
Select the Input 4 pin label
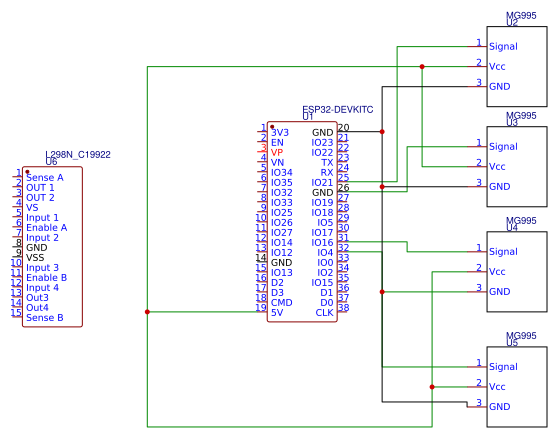42,288
